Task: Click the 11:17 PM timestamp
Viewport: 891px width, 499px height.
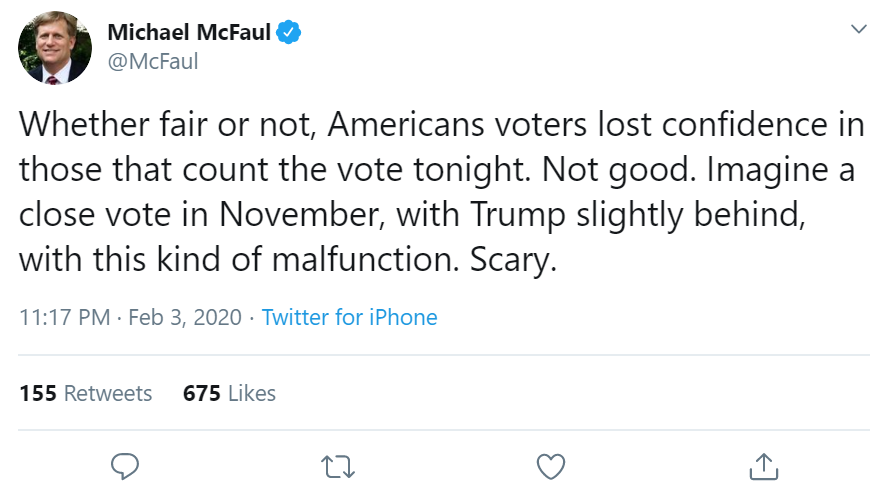Action: point(64,318)
